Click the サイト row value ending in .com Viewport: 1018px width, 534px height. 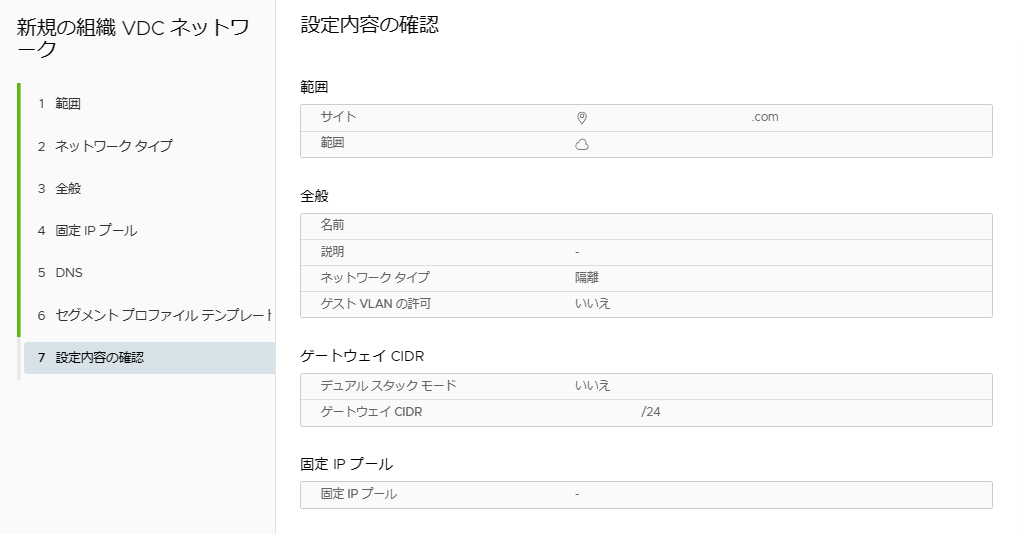pos(764,117)
